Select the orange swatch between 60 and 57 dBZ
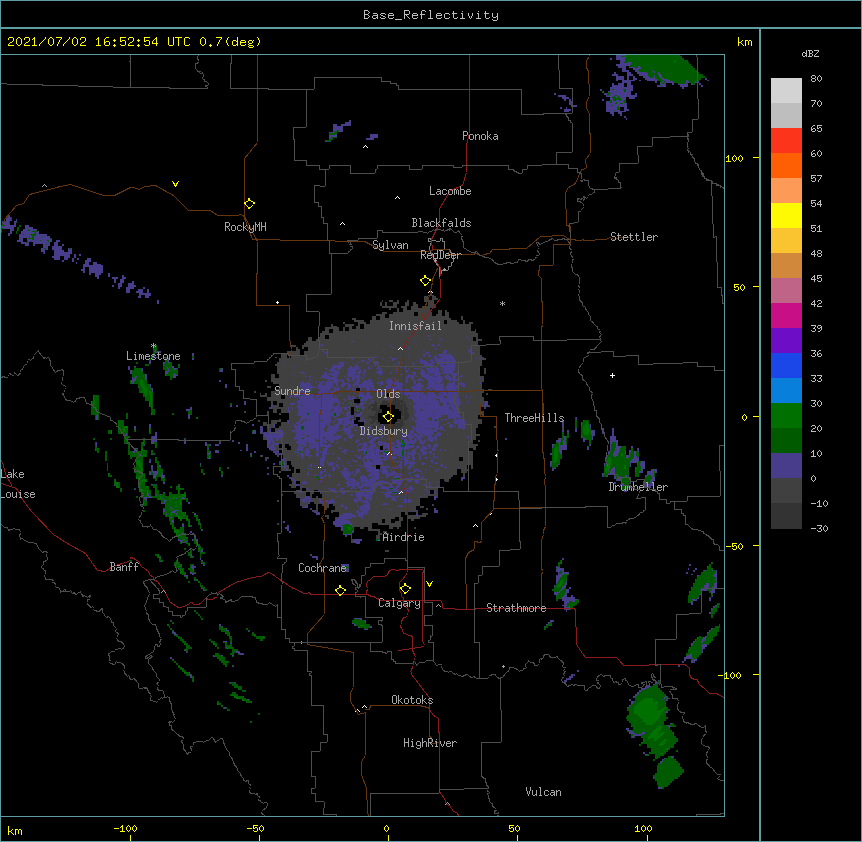The height and width of the screenshot is (842, 862). (786, 165)
